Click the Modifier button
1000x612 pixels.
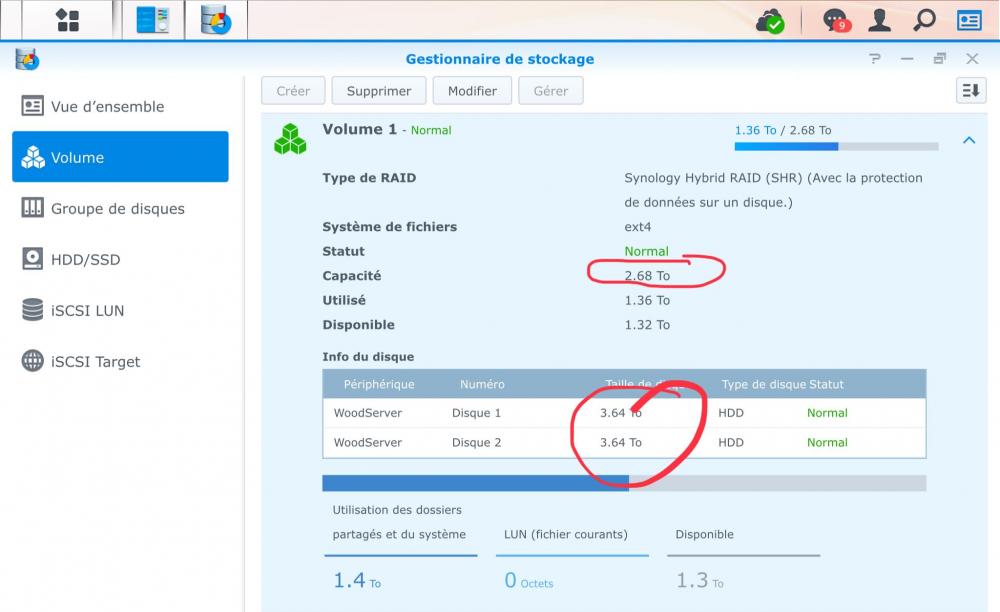coord(472,91)
